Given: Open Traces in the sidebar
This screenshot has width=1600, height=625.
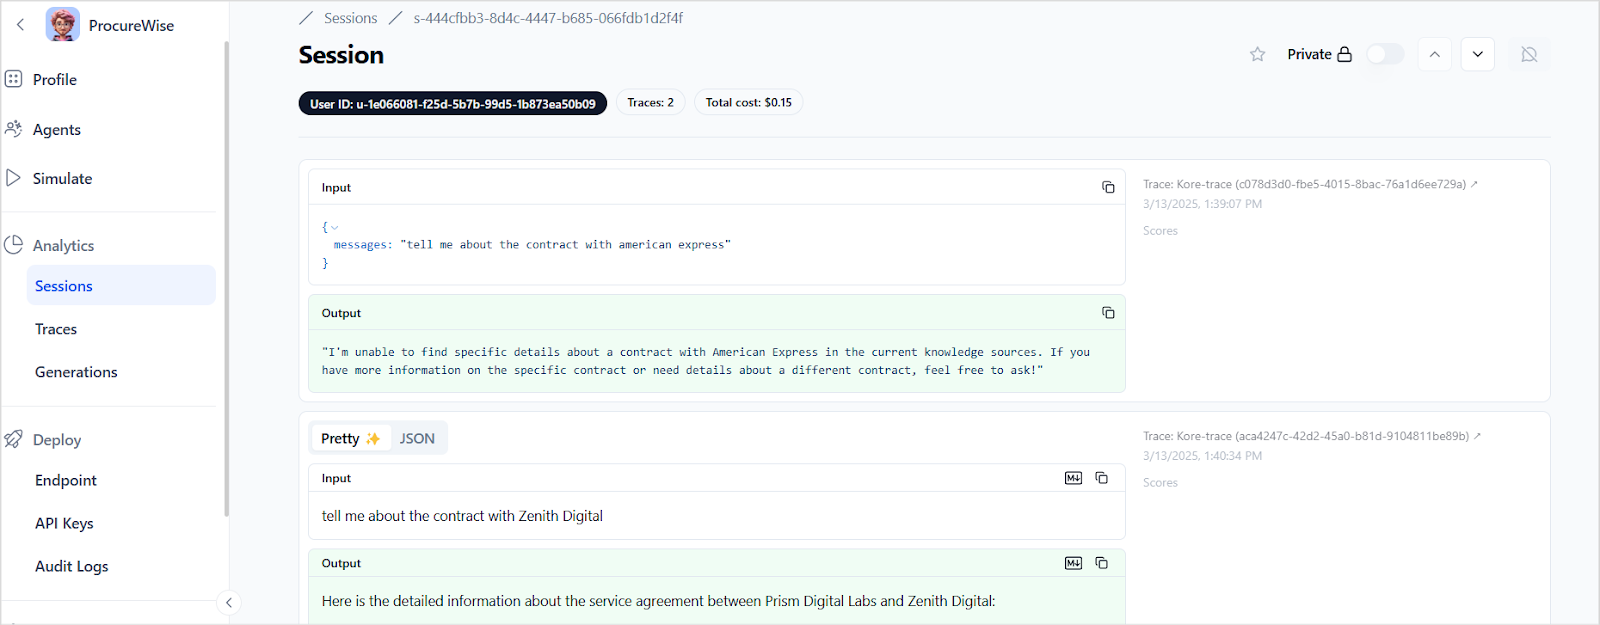Looking at the screenshot, I should [x=56, y=329].
